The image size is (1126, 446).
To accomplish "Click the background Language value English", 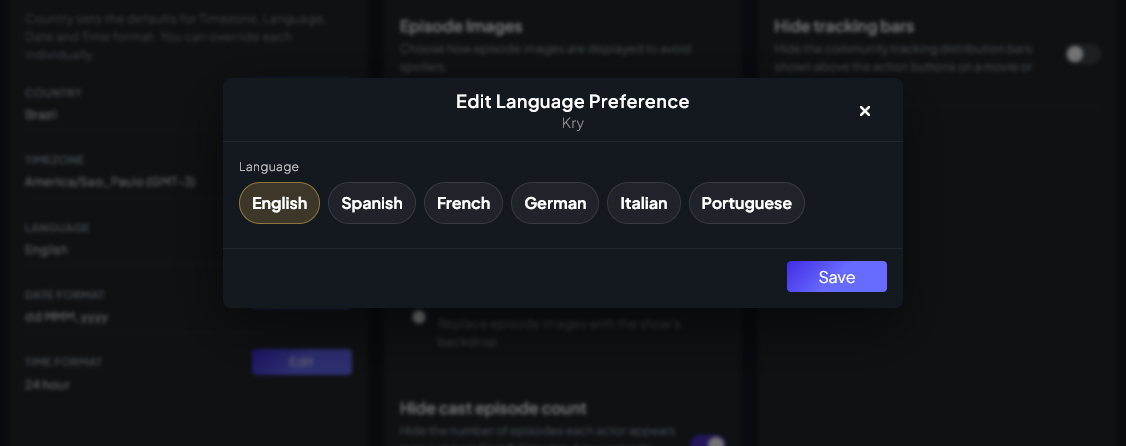I will click(x=46, y=250).
